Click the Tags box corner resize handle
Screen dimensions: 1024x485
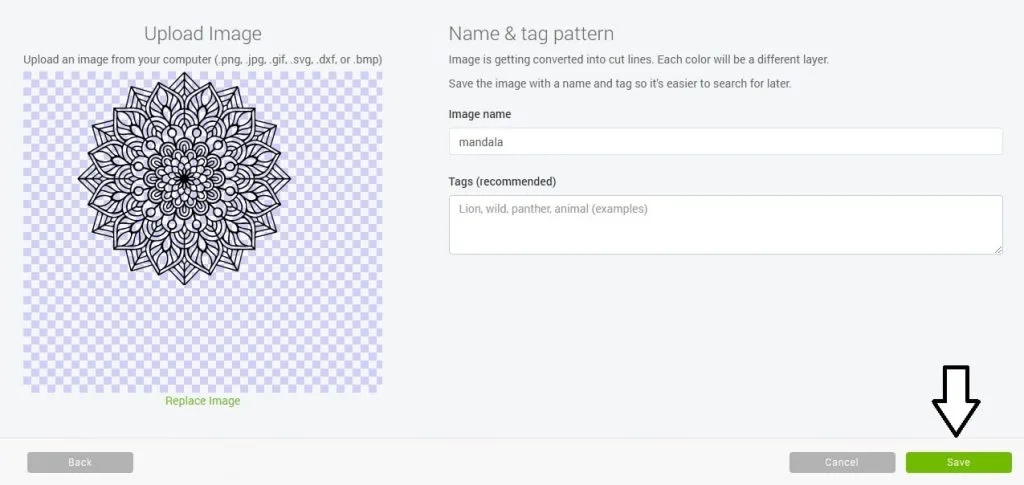[x=998, y=249]
